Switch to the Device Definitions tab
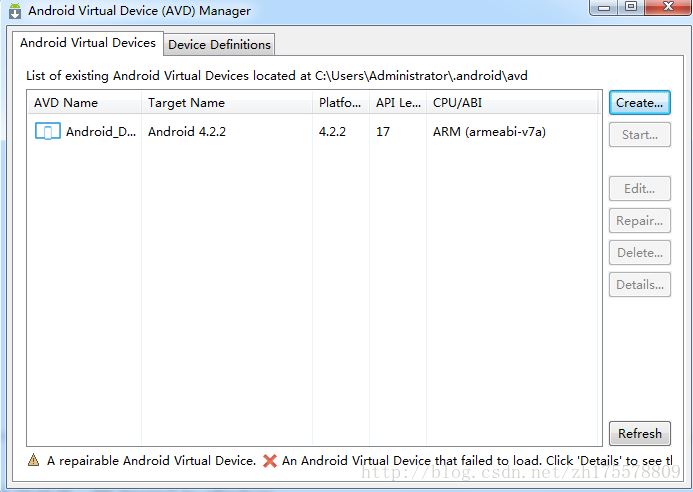This screenshot has width=693, height=492. (x=219, y=45)
